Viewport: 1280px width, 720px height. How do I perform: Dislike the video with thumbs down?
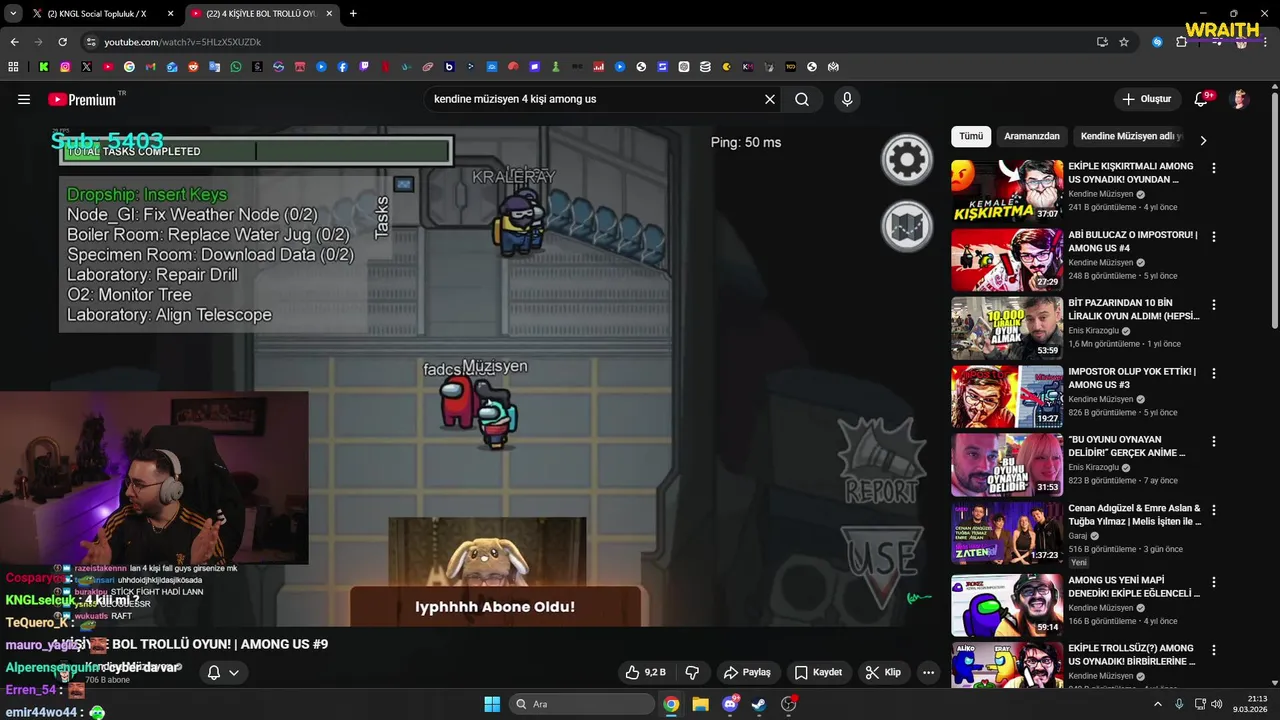coord(691,672)
